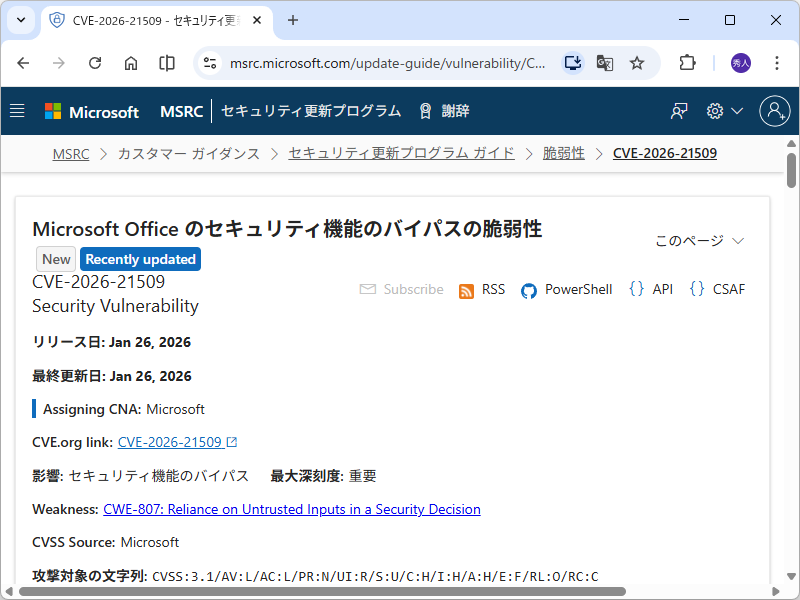Open the browser extensions icon

(x=686, y=62)
